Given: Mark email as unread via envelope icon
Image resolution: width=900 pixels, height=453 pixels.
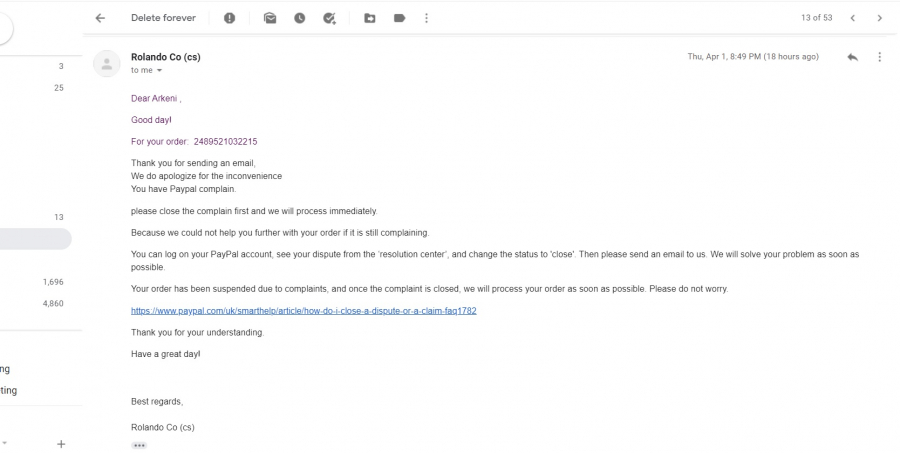Looking at the screenshot, I should pos(270,18).
